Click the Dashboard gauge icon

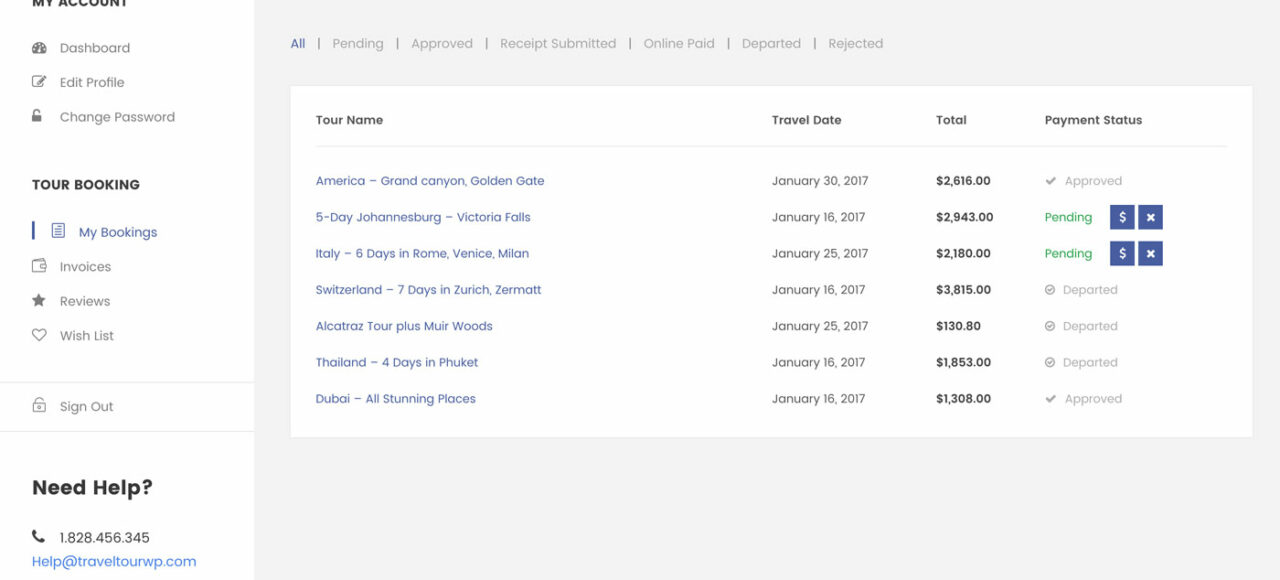tap(39, 48)
